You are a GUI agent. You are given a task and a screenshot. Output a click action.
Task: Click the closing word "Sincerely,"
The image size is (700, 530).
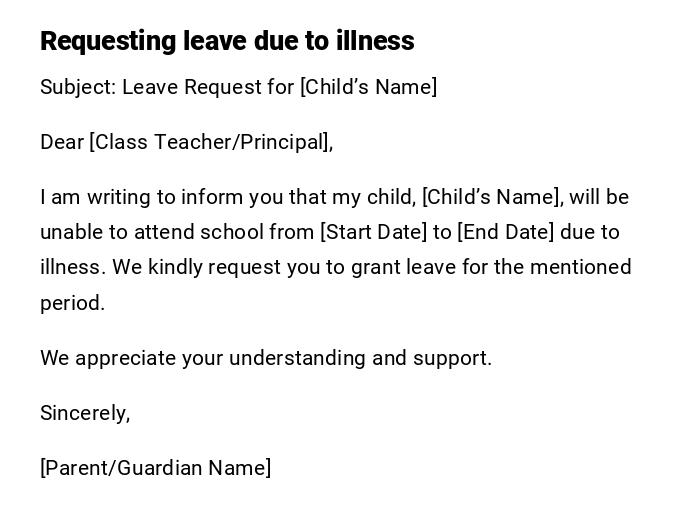coord(85,413)
